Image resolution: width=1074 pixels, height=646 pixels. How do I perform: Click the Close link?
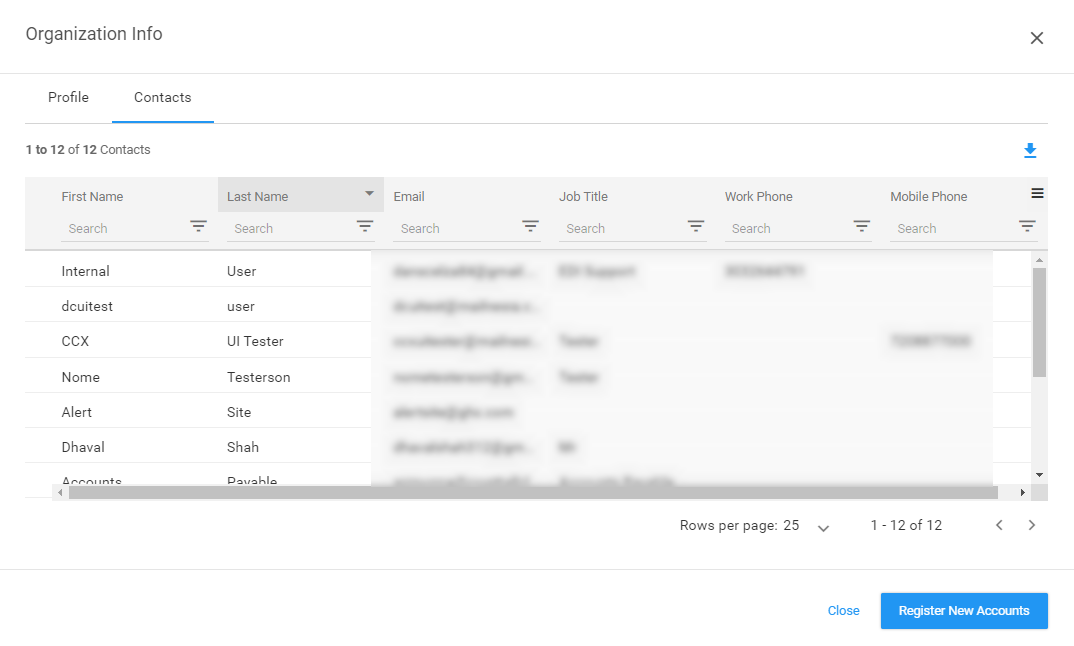[843, 610]
